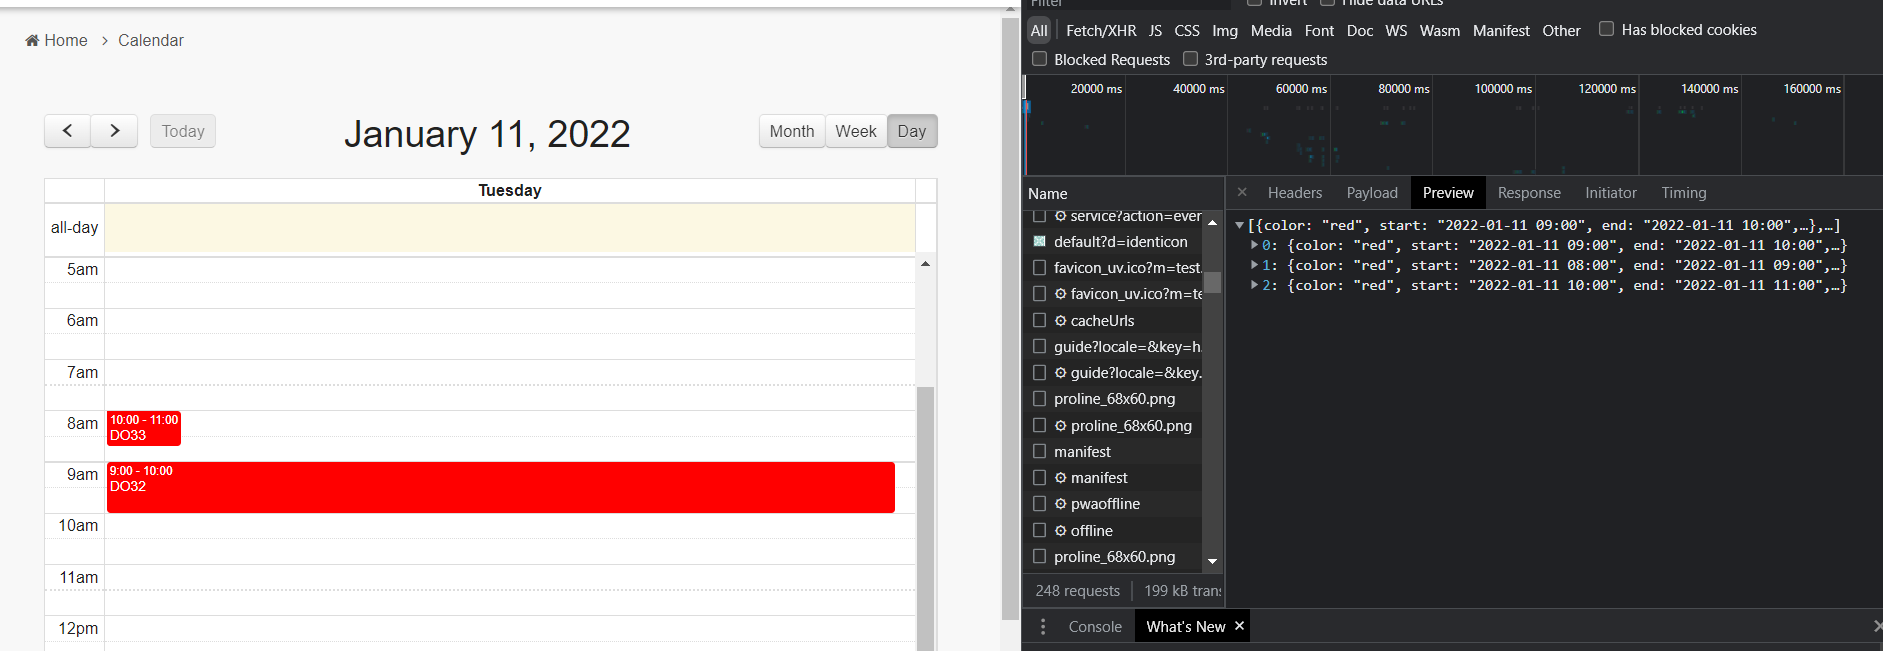Select the default?d=identicon image request
The height and width of the screenshot is (651, 1883).
1120,242
